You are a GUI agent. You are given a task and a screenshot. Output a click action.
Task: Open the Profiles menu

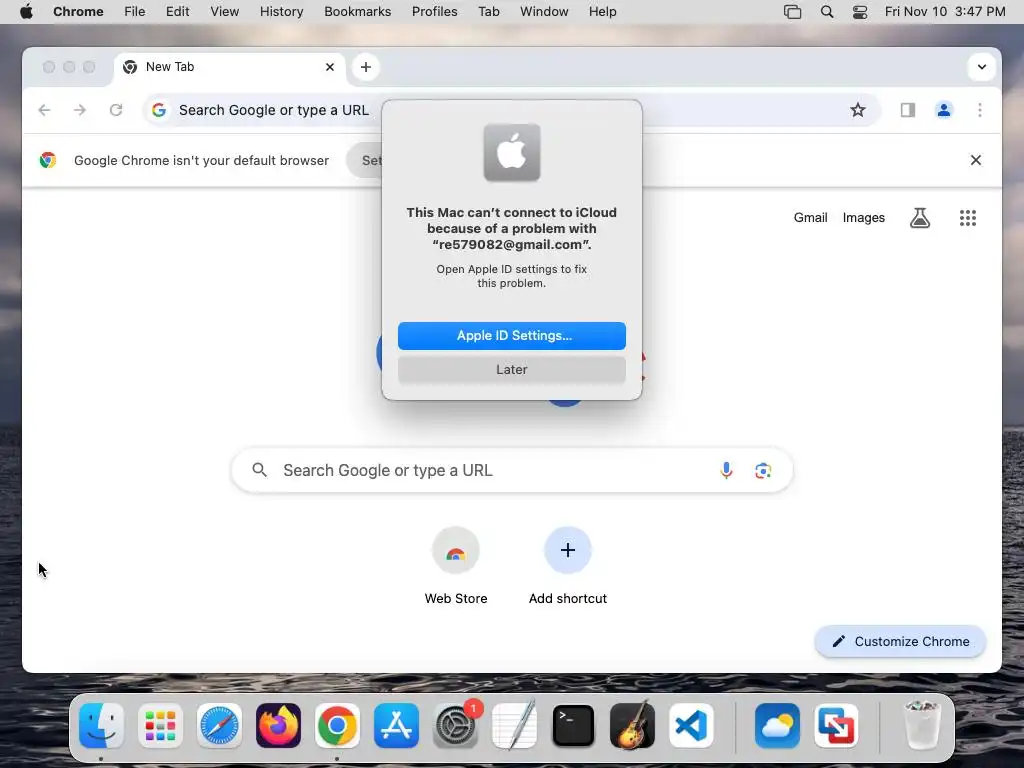pyautogui.click(x=434, y=11)
